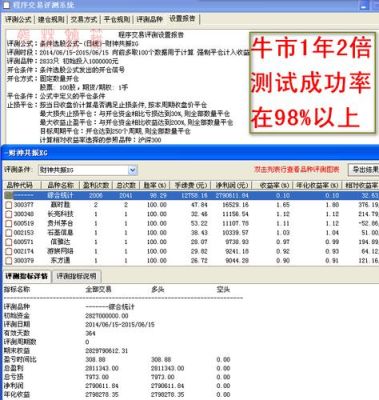Select the 交易方式 tab
Image resolution: width=379 pixels, height=400 pixels.
pyautogui.click(x=84, y=19)
